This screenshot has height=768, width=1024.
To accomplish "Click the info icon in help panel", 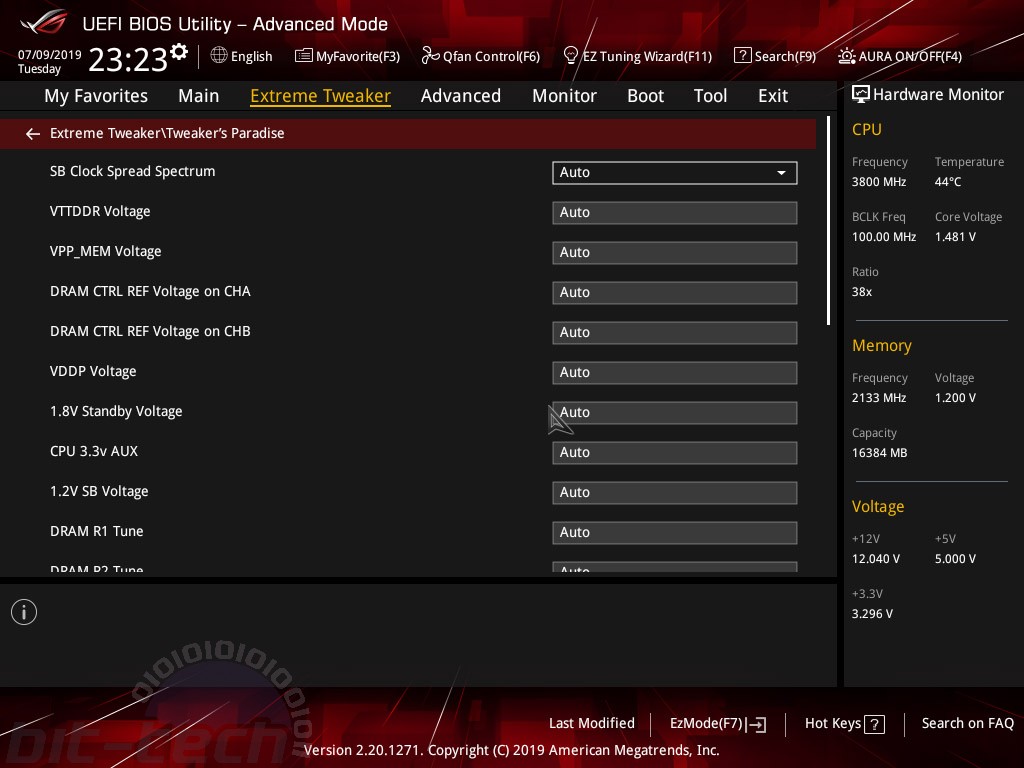I will pos(24,612).
